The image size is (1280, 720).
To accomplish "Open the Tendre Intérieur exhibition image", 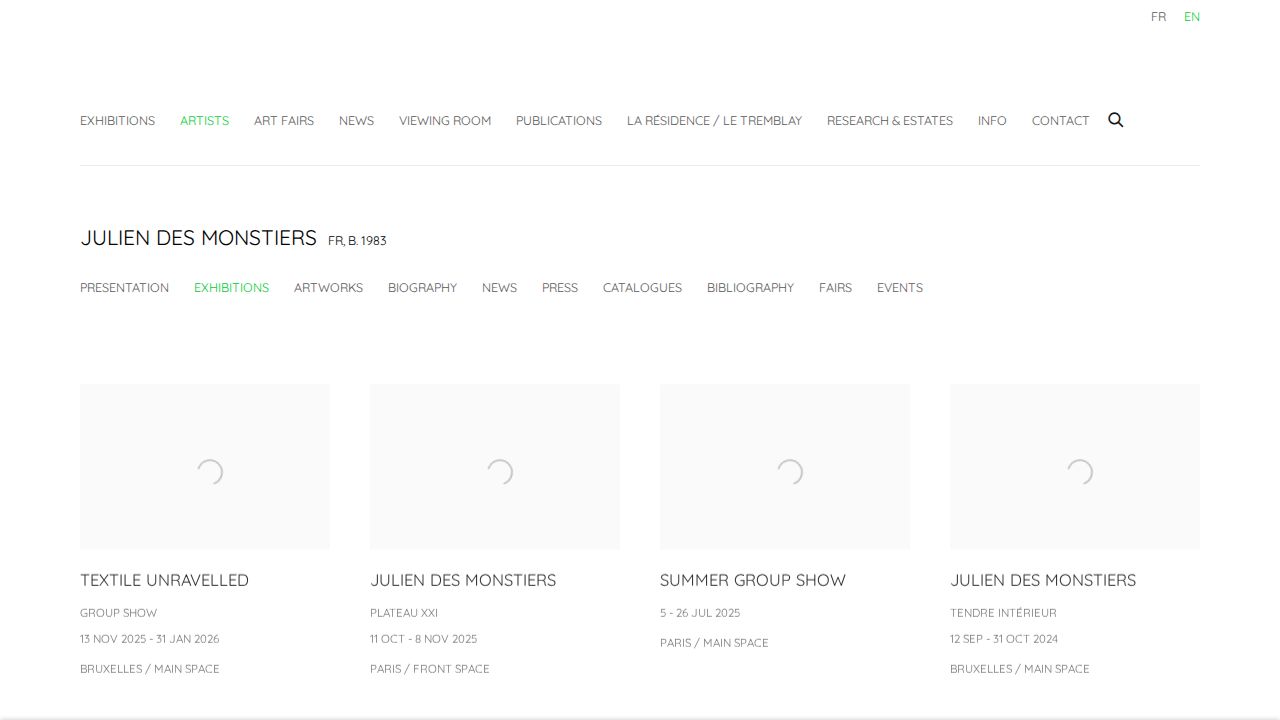I will pos(1074,466).
